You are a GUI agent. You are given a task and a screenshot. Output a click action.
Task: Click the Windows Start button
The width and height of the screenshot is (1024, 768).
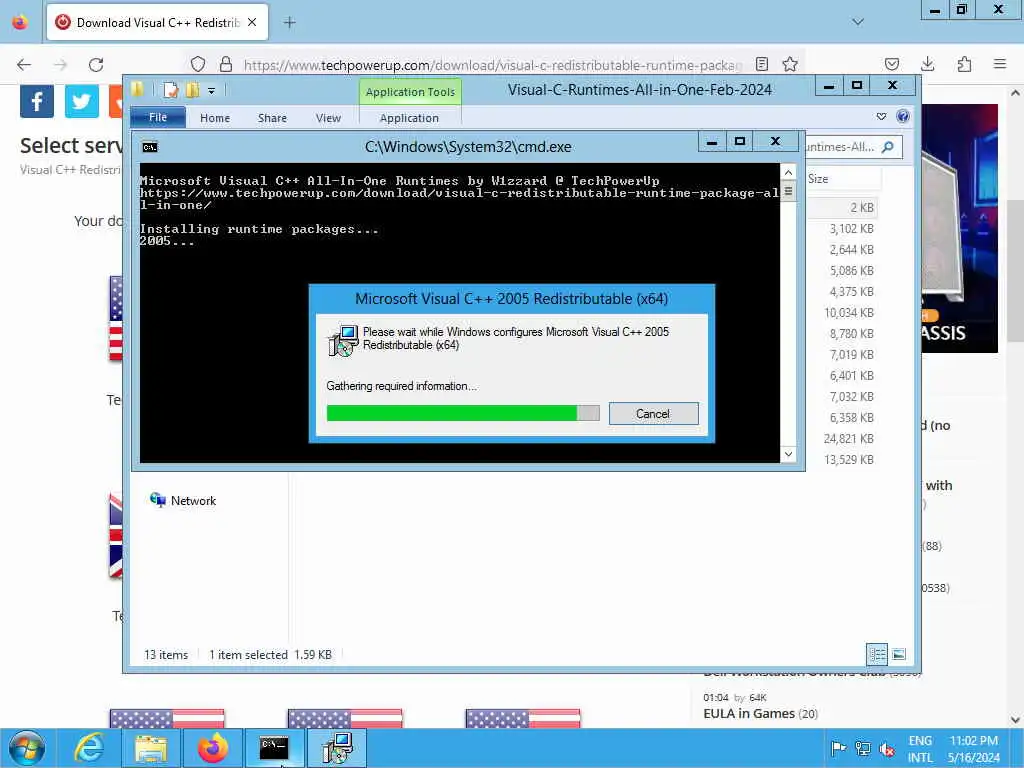(x=27, y=748)
